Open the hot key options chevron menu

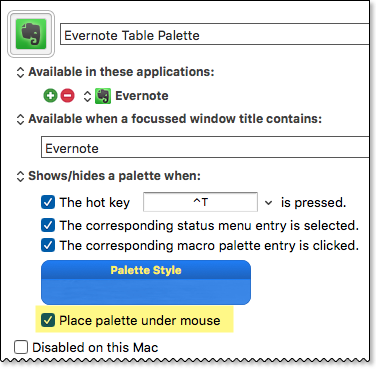pyautogui.click(x=269, y=203)
